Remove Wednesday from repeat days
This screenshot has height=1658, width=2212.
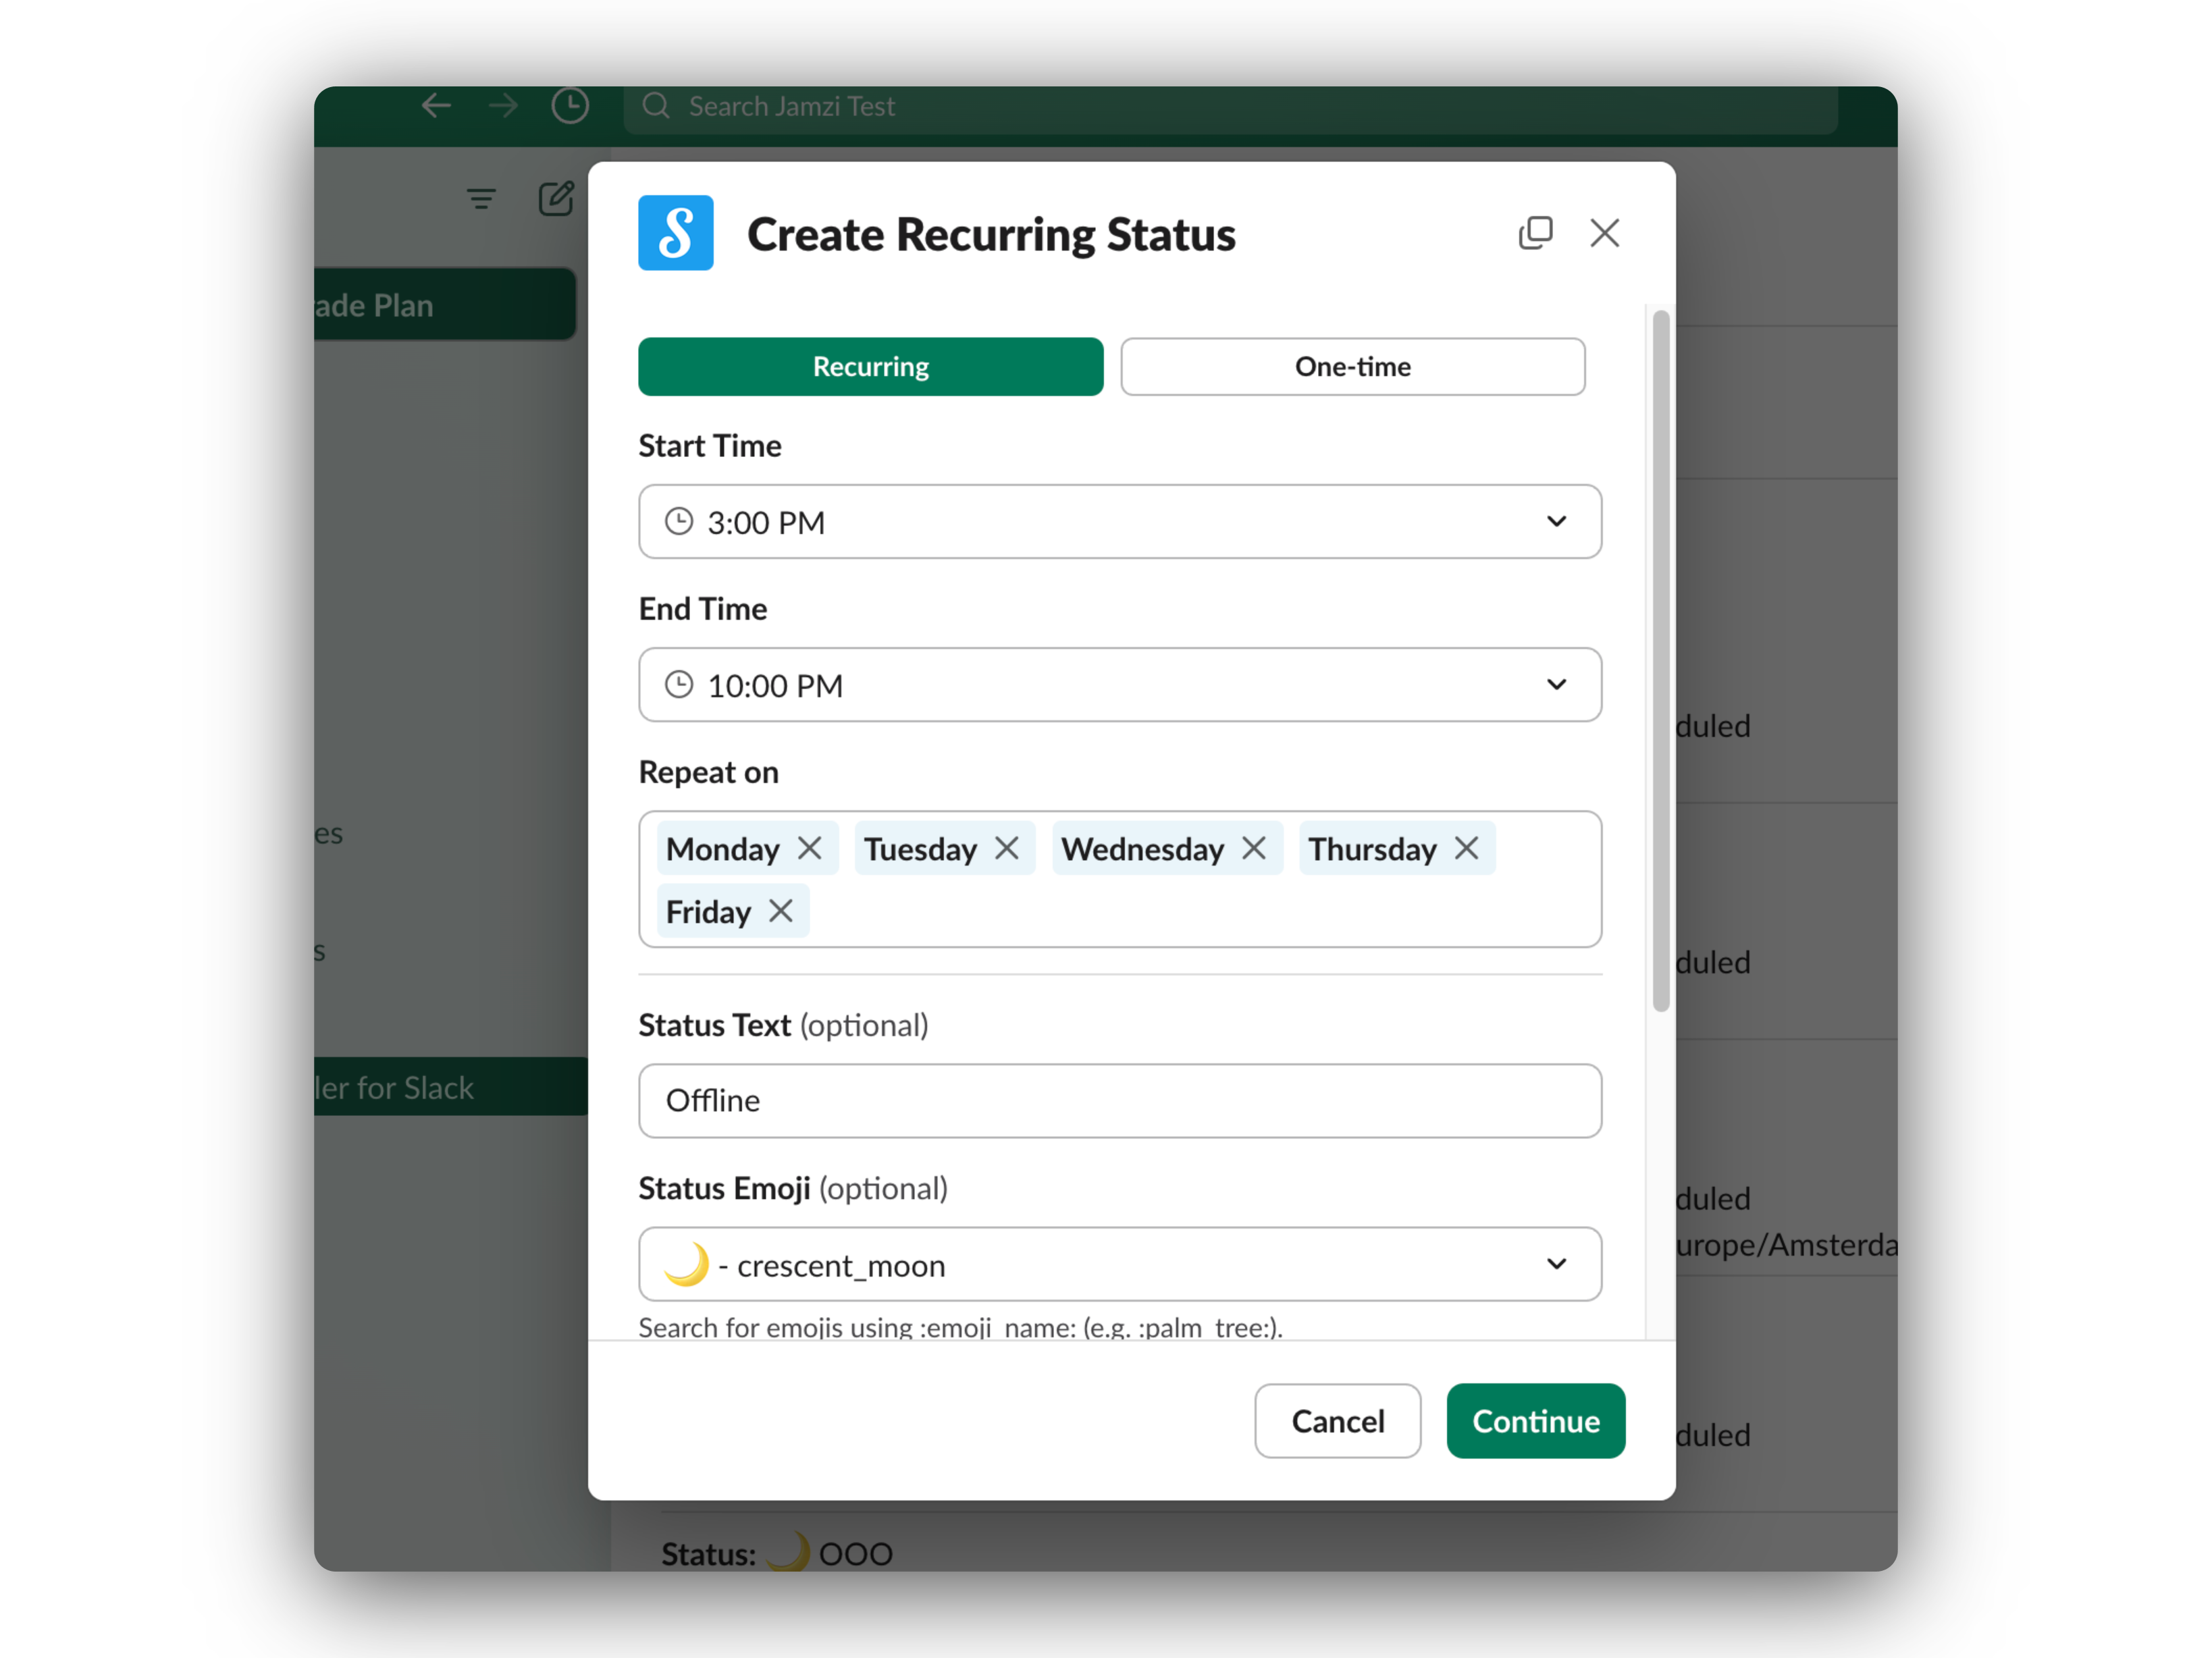[1254, 849]
